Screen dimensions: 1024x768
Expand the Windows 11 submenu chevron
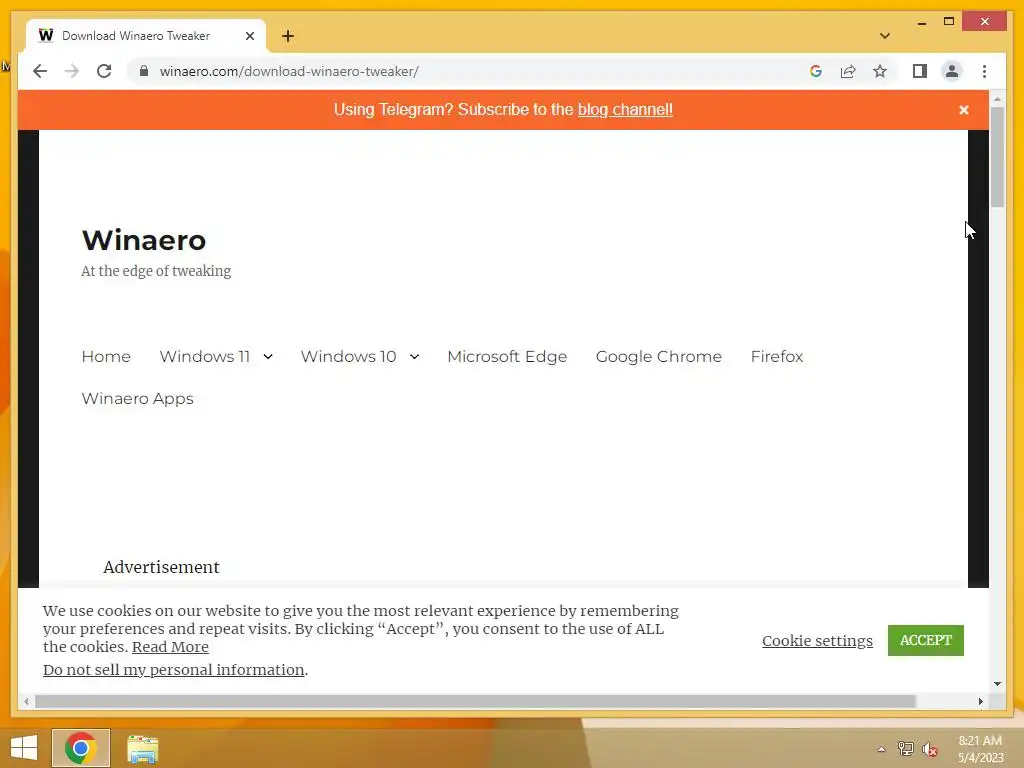tap(268, 357)
